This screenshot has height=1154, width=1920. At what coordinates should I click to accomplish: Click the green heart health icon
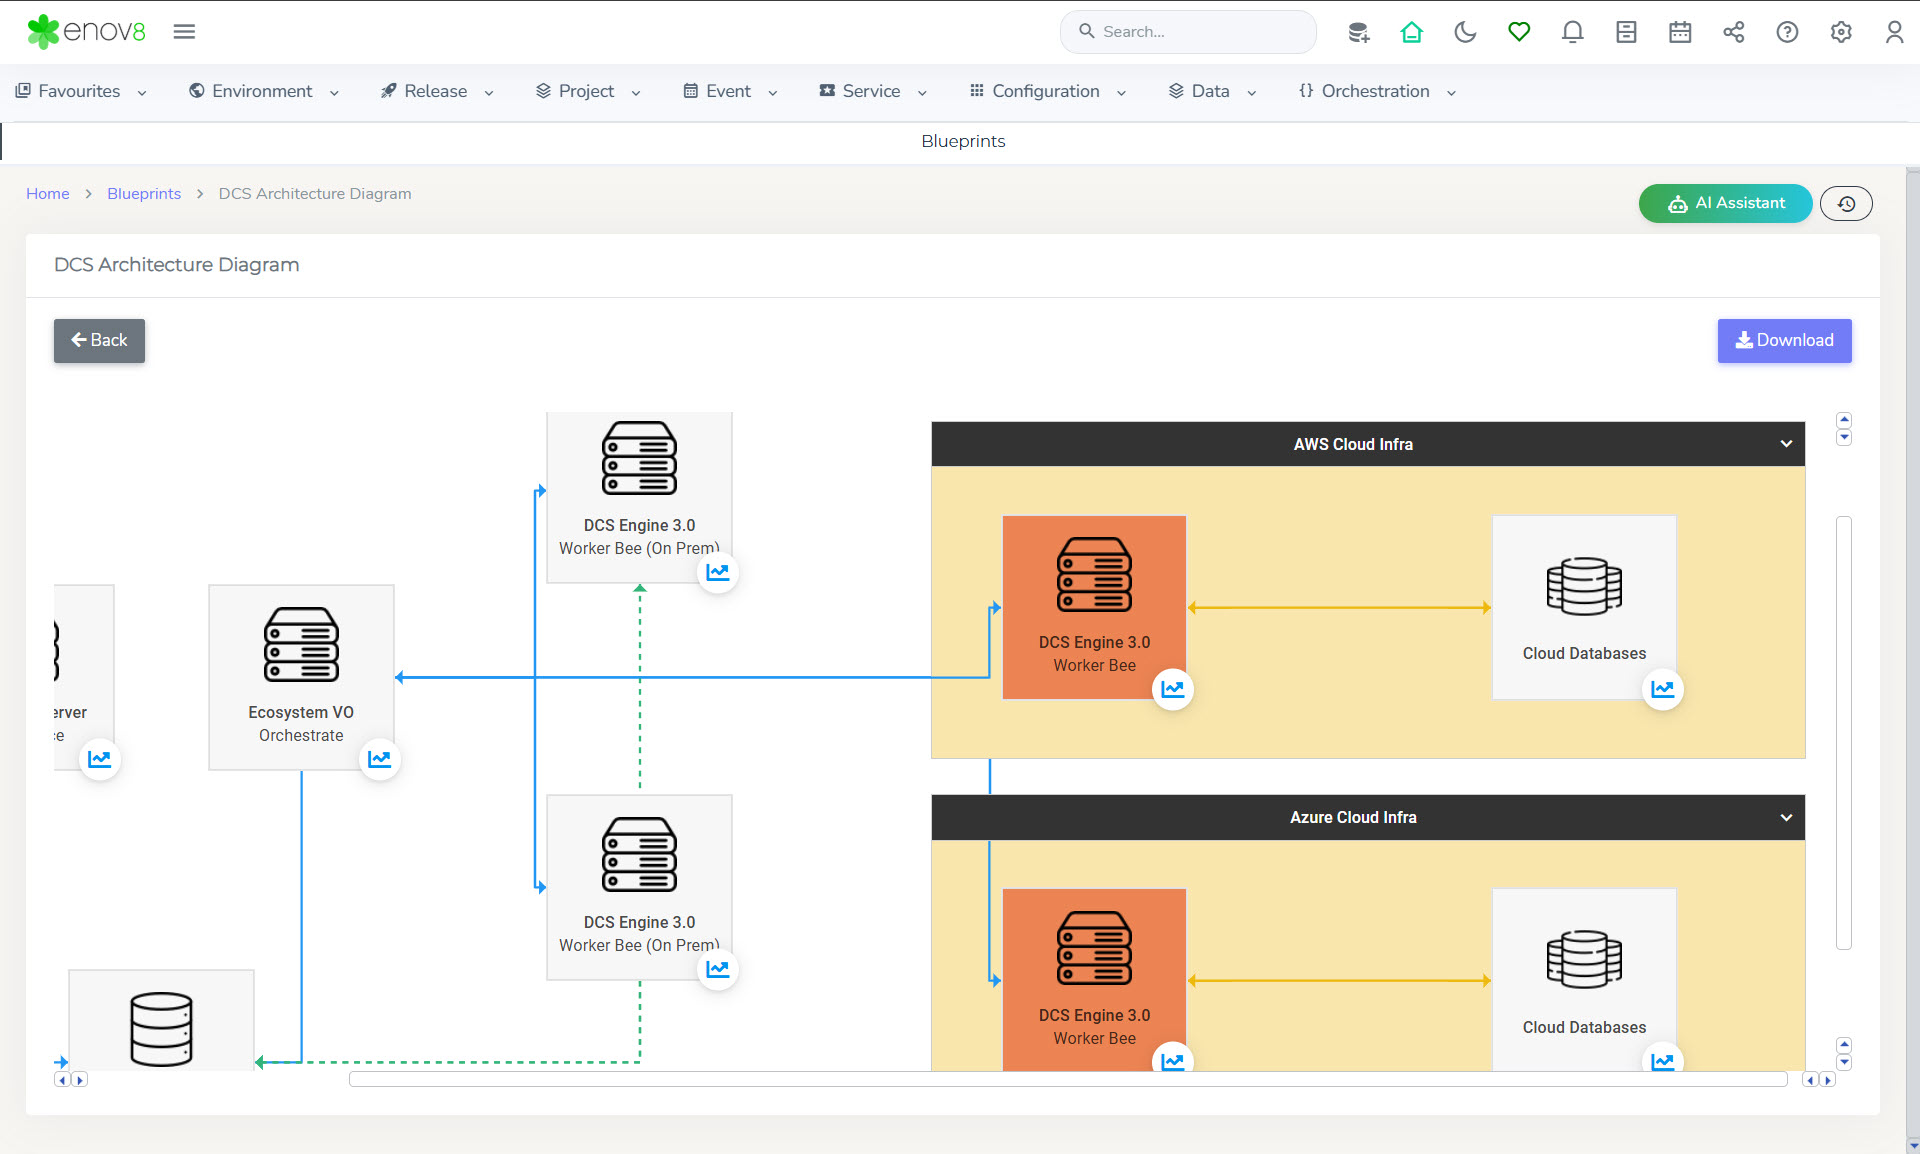[1519, 32]
